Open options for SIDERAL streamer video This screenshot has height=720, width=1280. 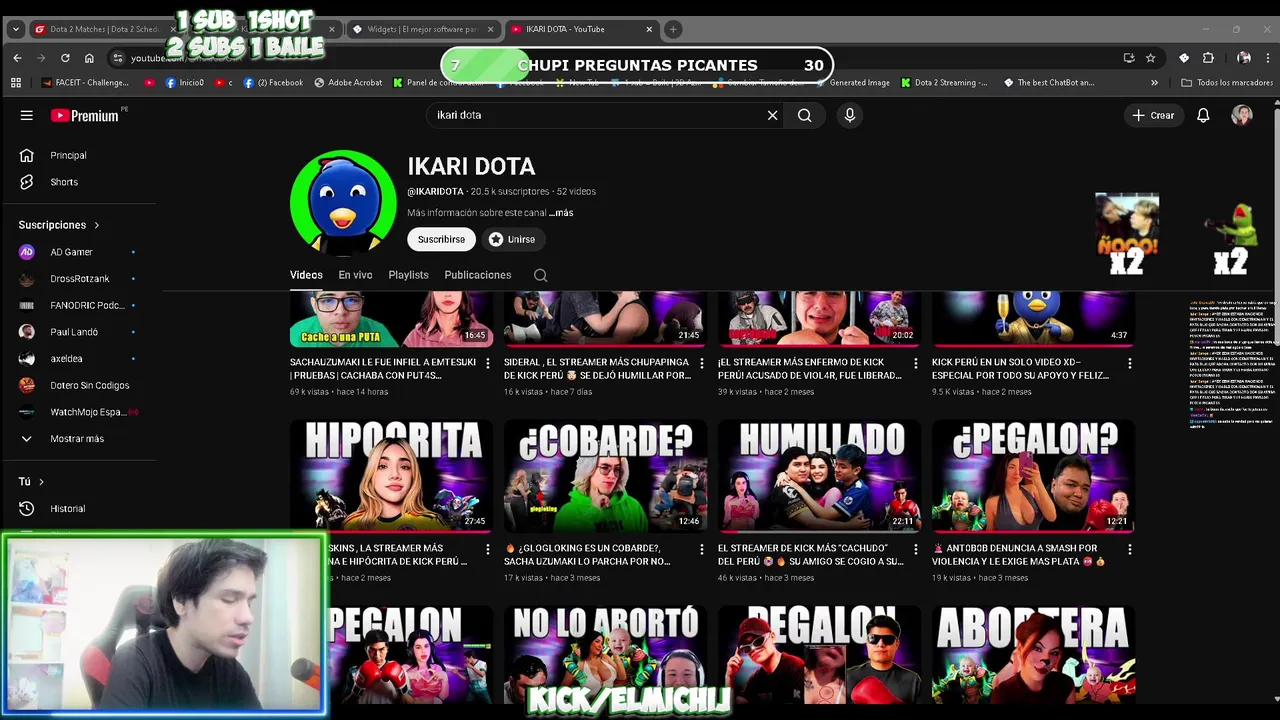pos(702,363)
